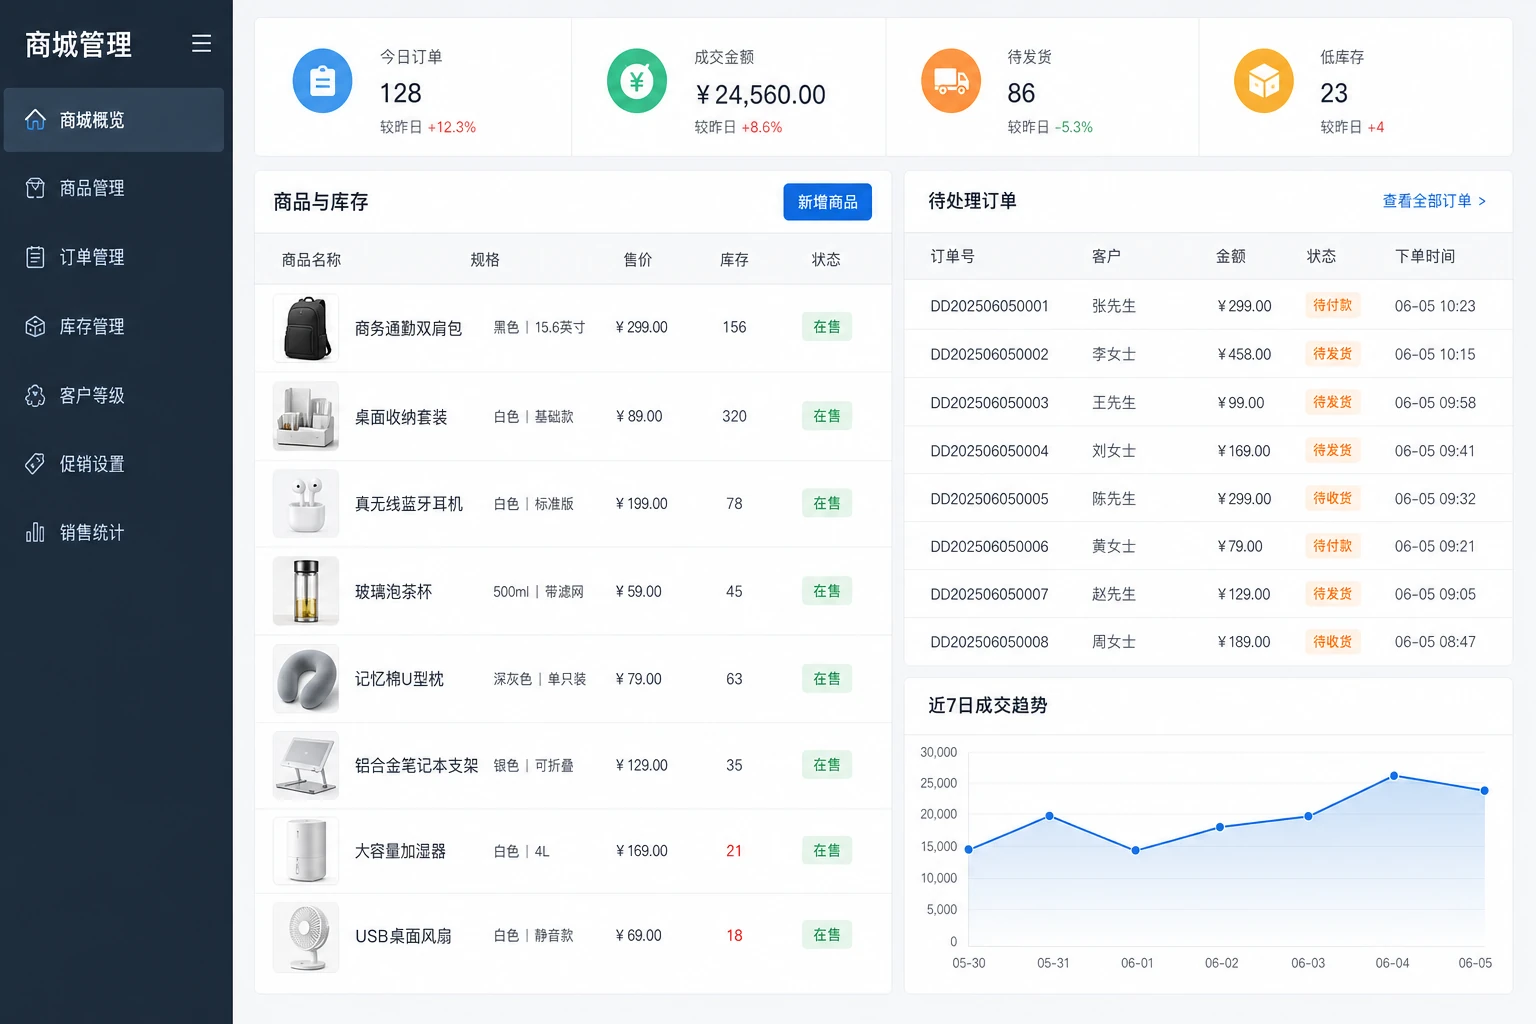
Task: Open the 查看全部订单 link
Action: [x=1434, y=201]
